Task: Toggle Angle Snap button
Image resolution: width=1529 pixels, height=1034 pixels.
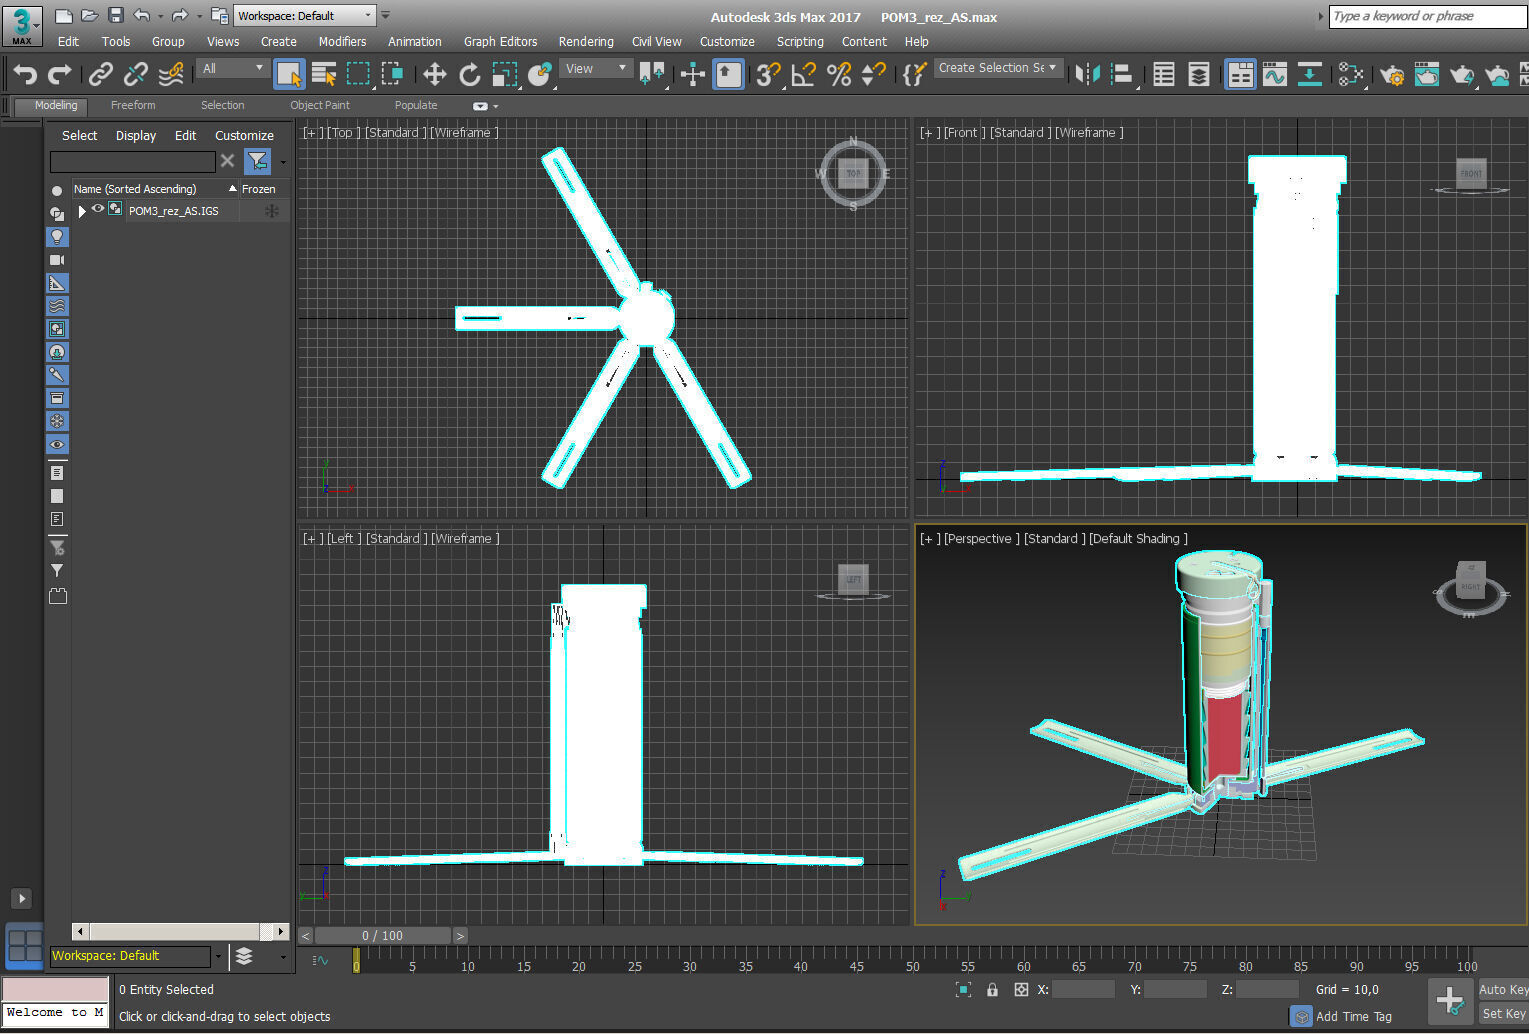Action: coord(803,74)
